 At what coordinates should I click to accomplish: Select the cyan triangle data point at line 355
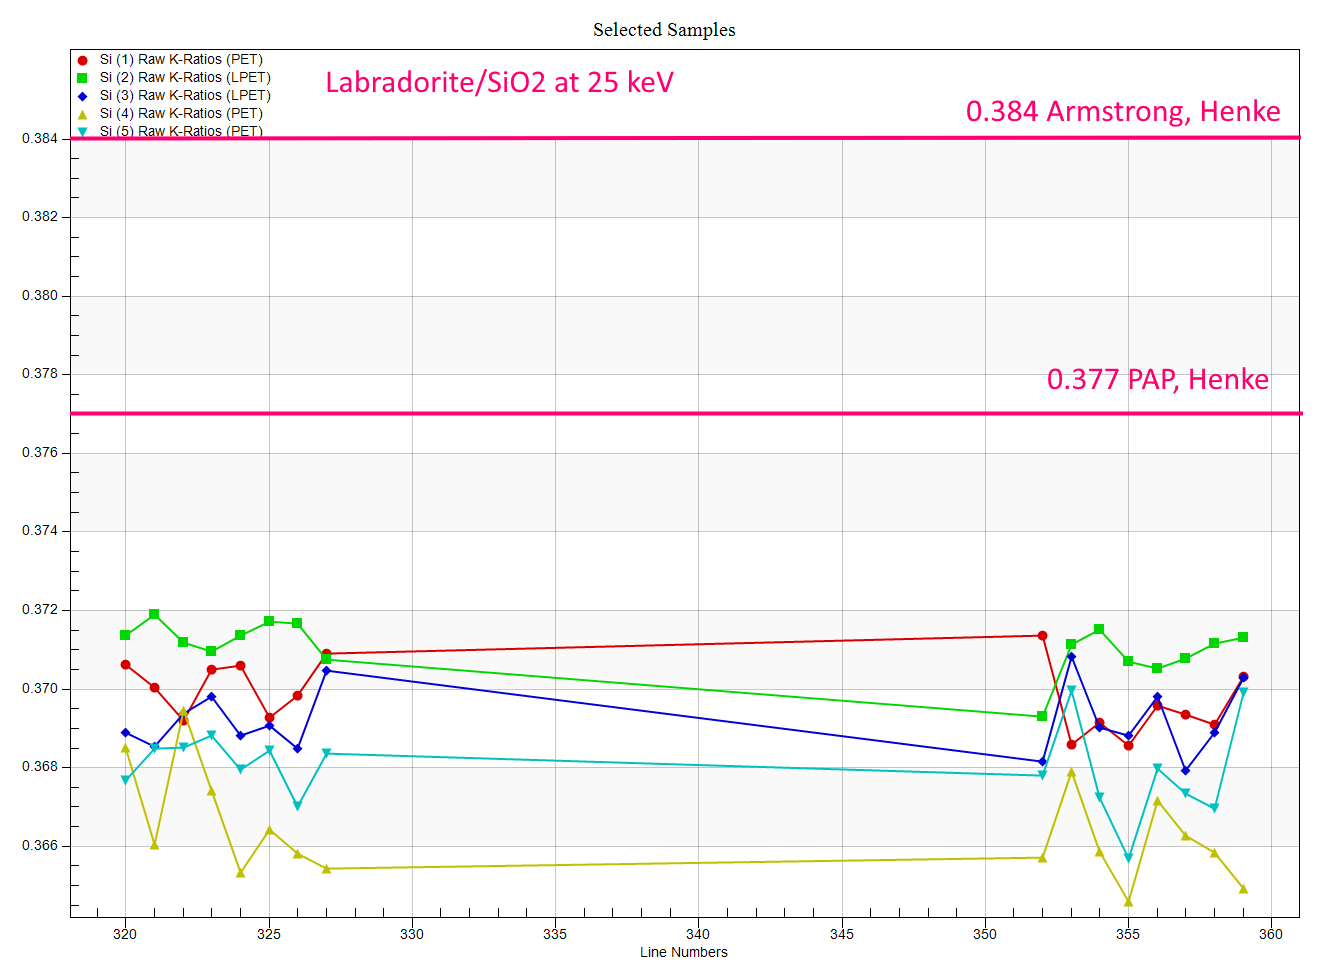click(x=1128, y=858)
